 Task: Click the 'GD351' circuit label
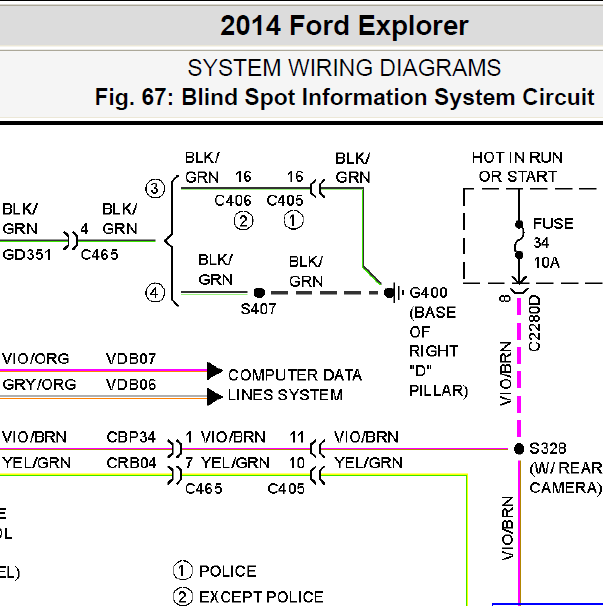click(x=27, y=255)
